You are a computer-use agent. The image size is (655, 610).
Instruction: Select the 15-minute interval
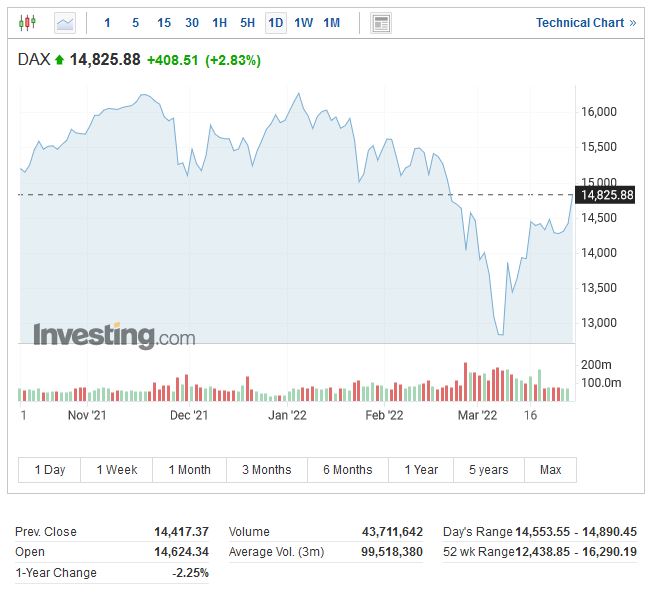click(164, 22)
